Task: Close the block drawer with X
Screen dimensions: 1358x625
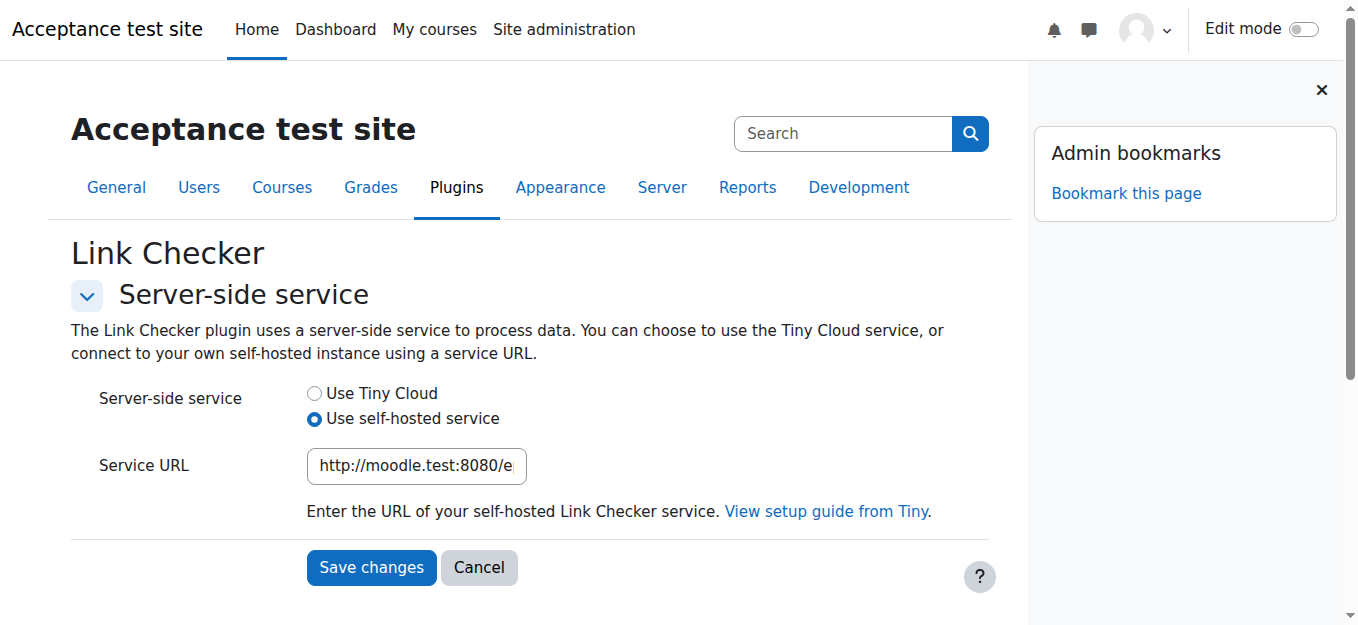Action: 1321,90
